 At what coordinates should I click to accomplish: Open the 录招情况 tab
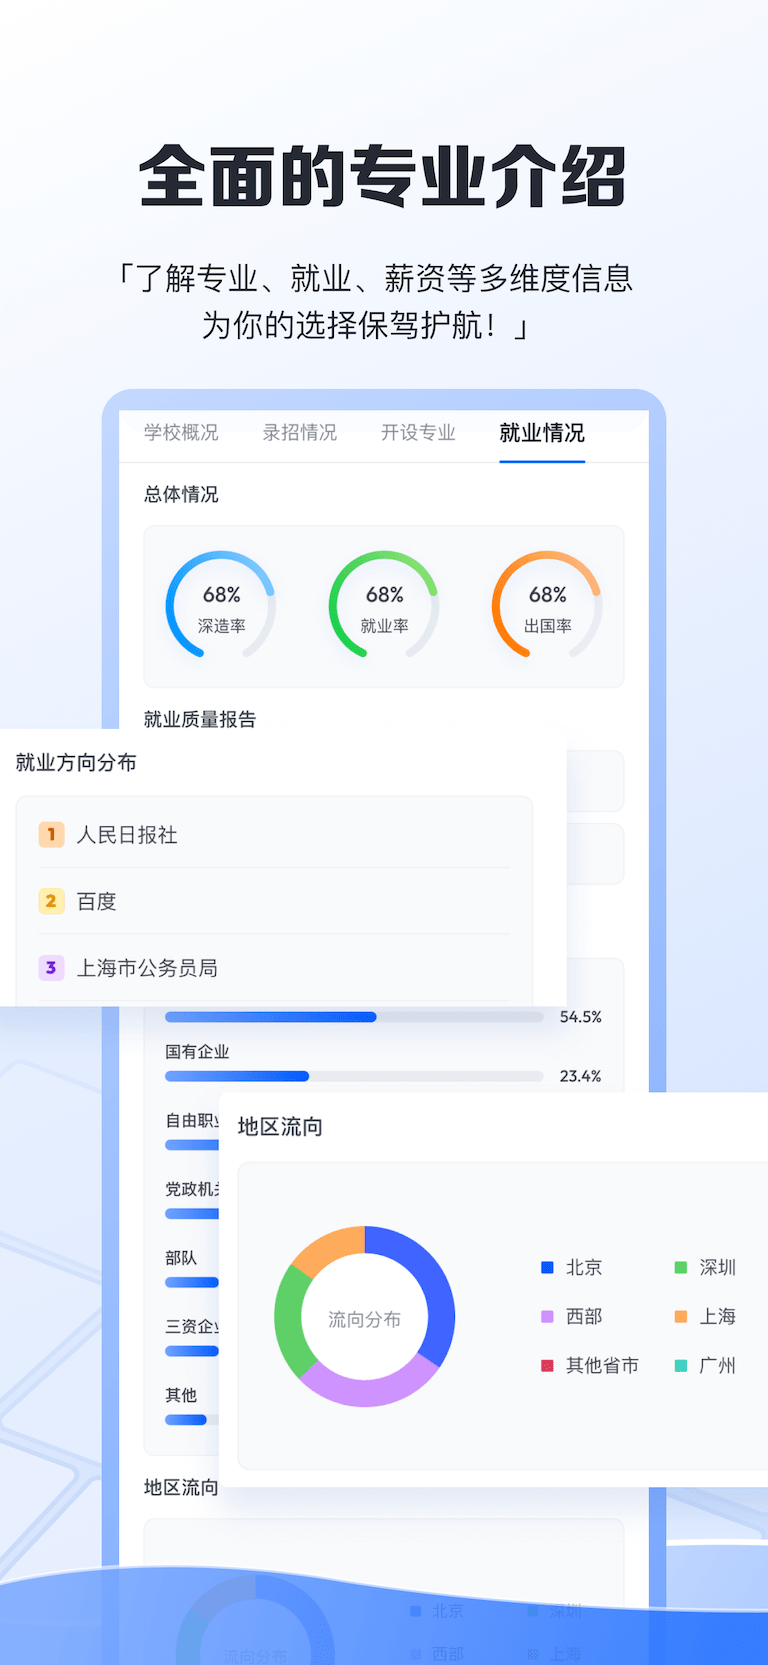tap(300, 433)
